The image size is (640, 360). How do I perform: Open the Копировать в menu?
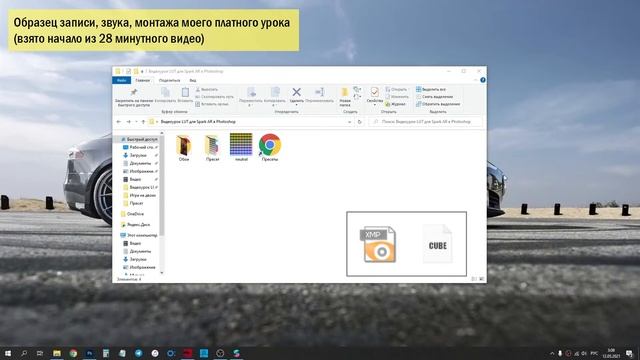[x=275, y=97]
